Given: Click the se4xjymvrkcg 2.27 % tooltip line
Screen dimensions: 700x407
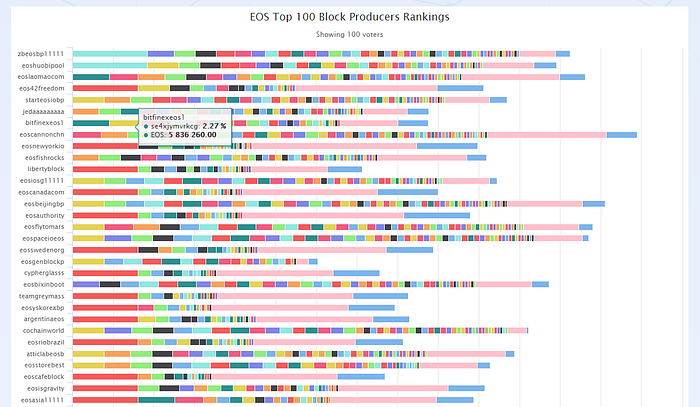Looking at the screenshot, I should 185,126.
